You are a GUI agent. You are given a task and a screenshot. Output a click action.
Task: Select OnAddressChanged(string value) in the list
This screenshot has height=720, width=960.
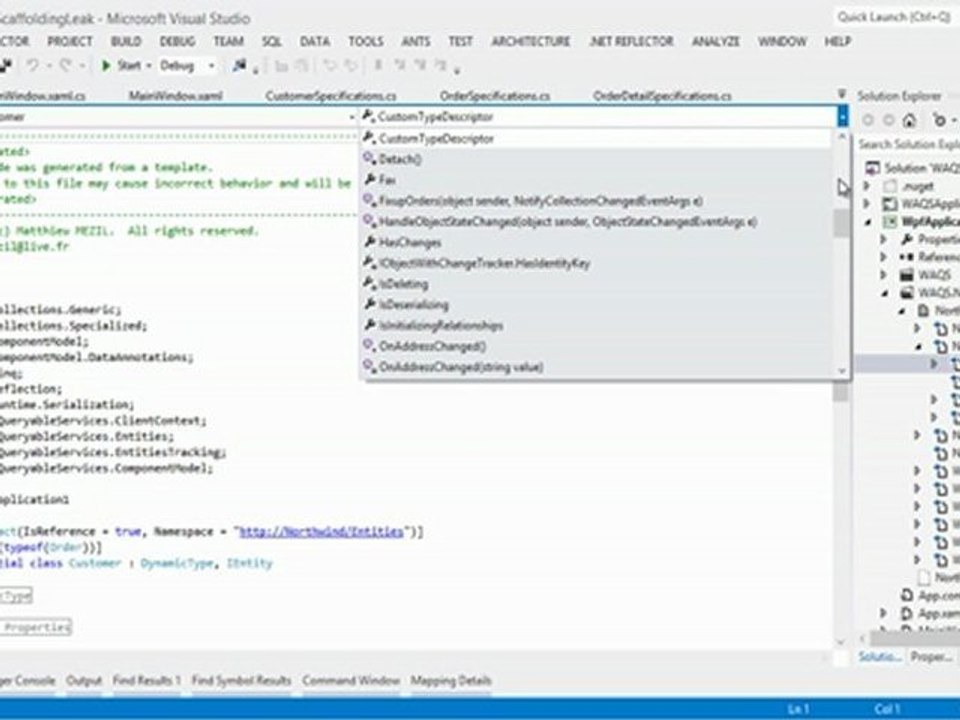pyautogui.click(x=597, y=367)
